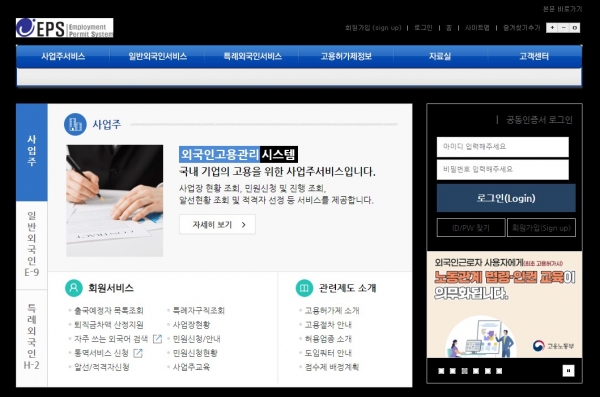The height and width of the screenshot is (397, 600).
Task: Expand the 사업주서비스 main menu
Action: [x=63, y=56]
